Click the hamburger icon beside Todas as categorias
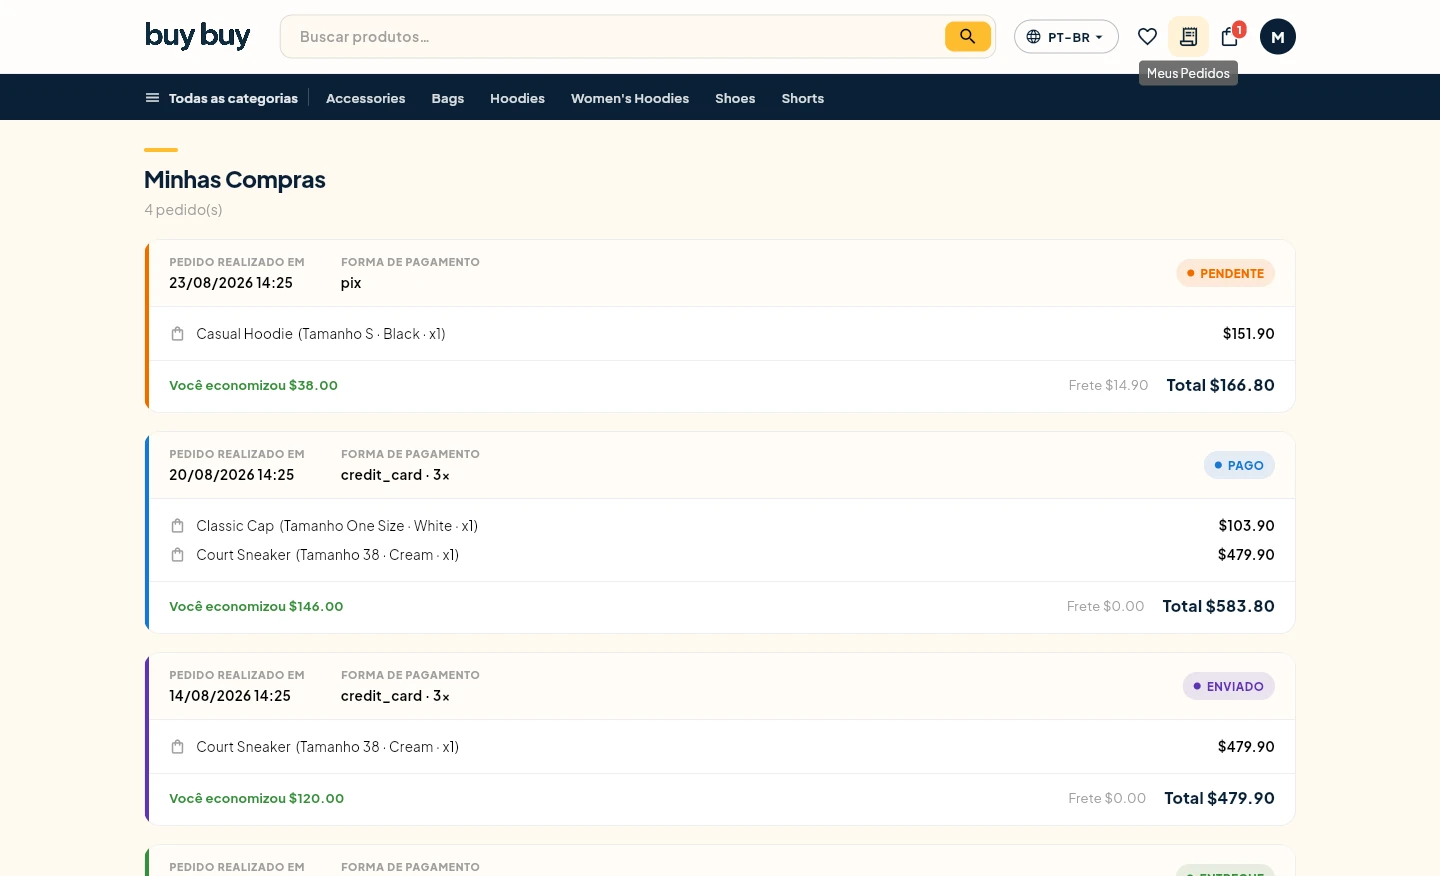Image resolution: width=1440 pixels, height=876 pixels. coord(152,98)
